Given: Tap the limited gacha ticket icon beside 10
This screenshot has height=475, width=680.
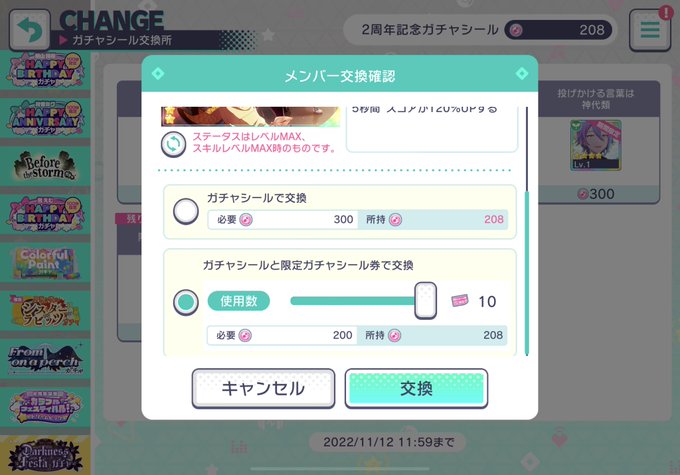Looking at the screenshot, I should [x=460, y=301].
